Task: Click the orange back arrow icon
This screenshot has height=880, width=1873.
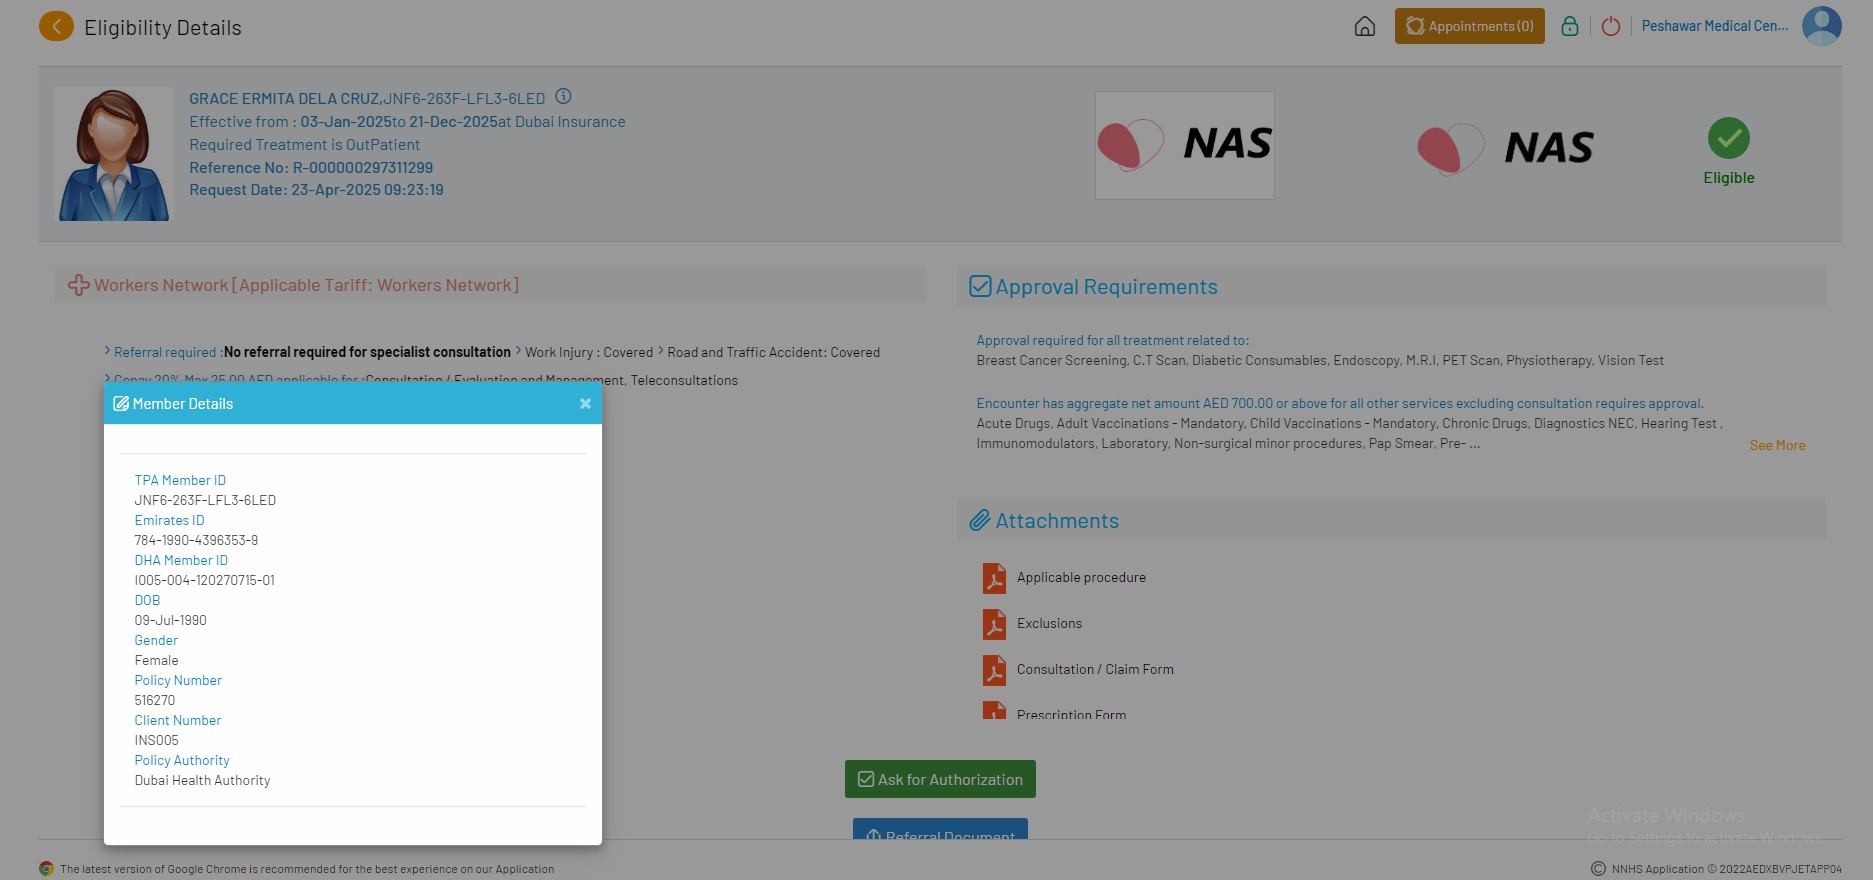Action: pyautogui.click(x=56, y=27)
